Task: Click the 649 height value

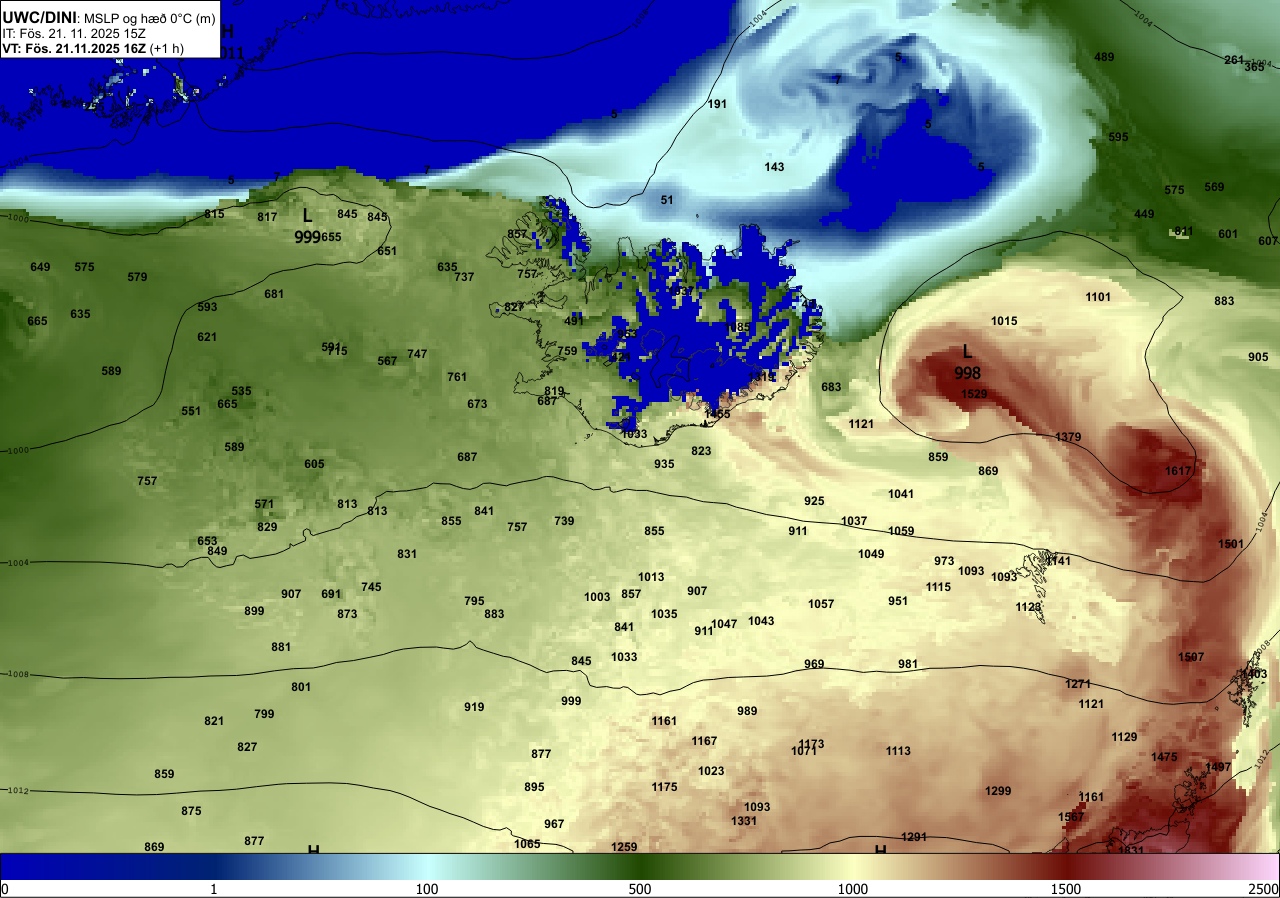Action: [x=40, y=267]
